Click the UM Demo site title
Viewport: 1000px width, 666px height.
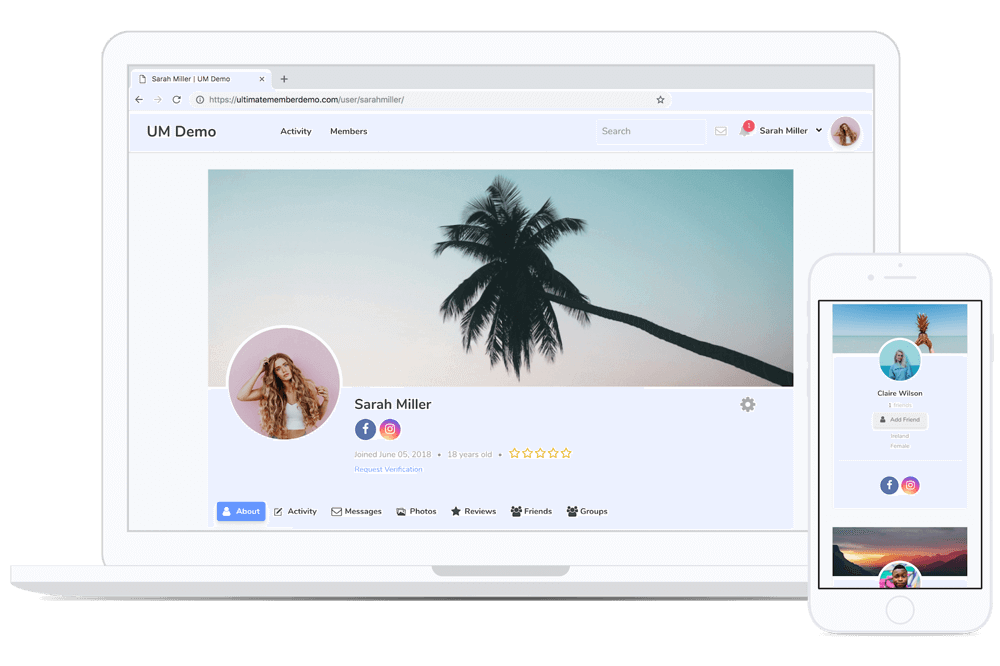pos(181,131)
